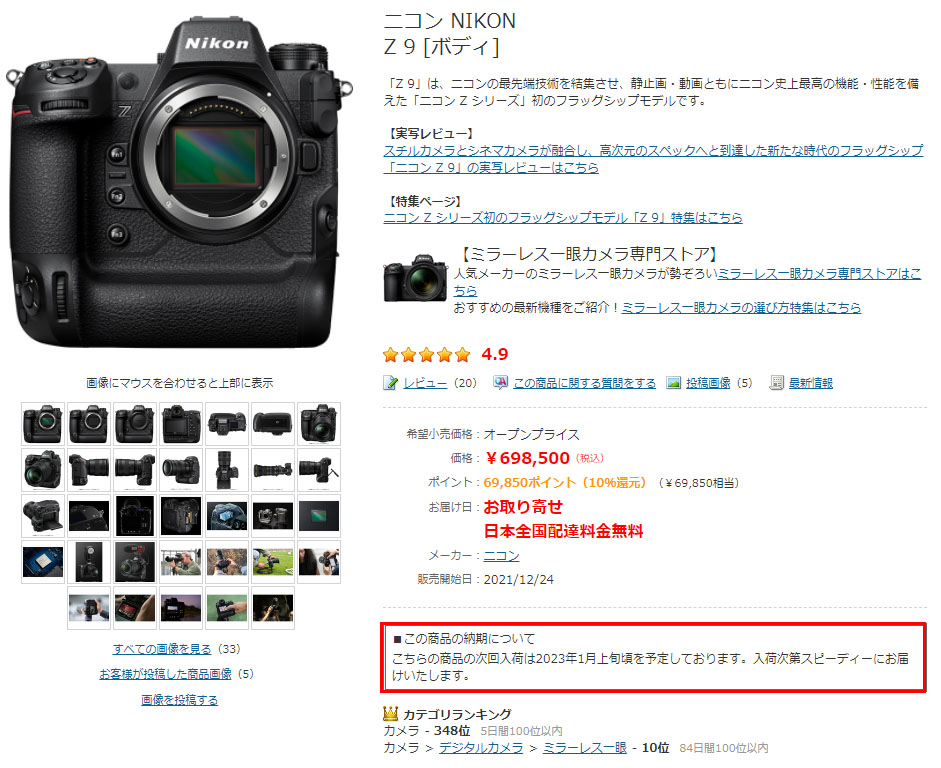Click the latest information news icon

[777, 383]
